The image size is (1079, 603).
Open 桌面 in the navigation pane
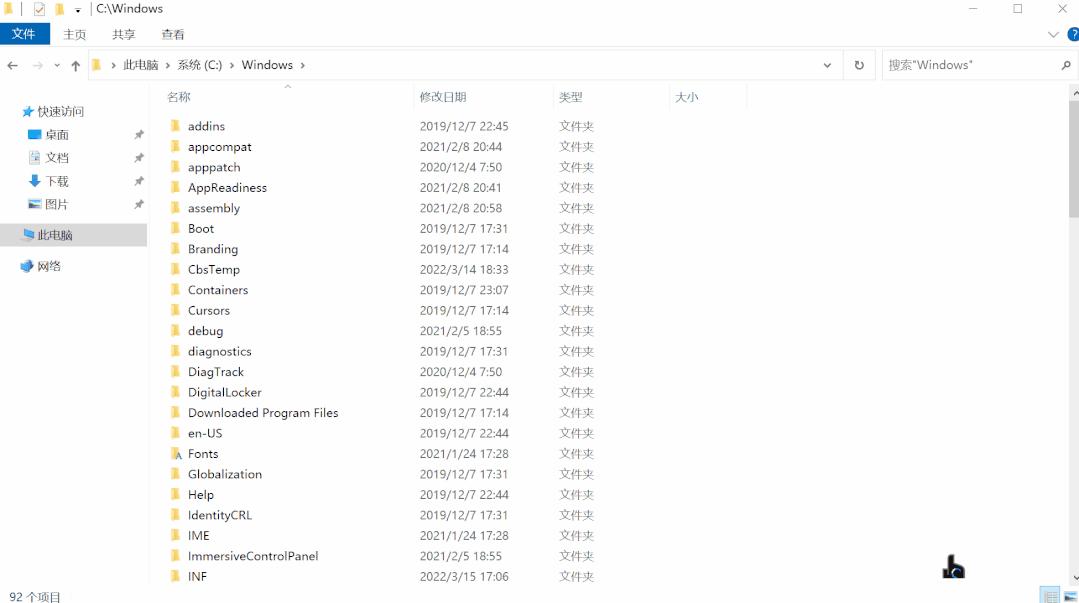coord(56,135)
